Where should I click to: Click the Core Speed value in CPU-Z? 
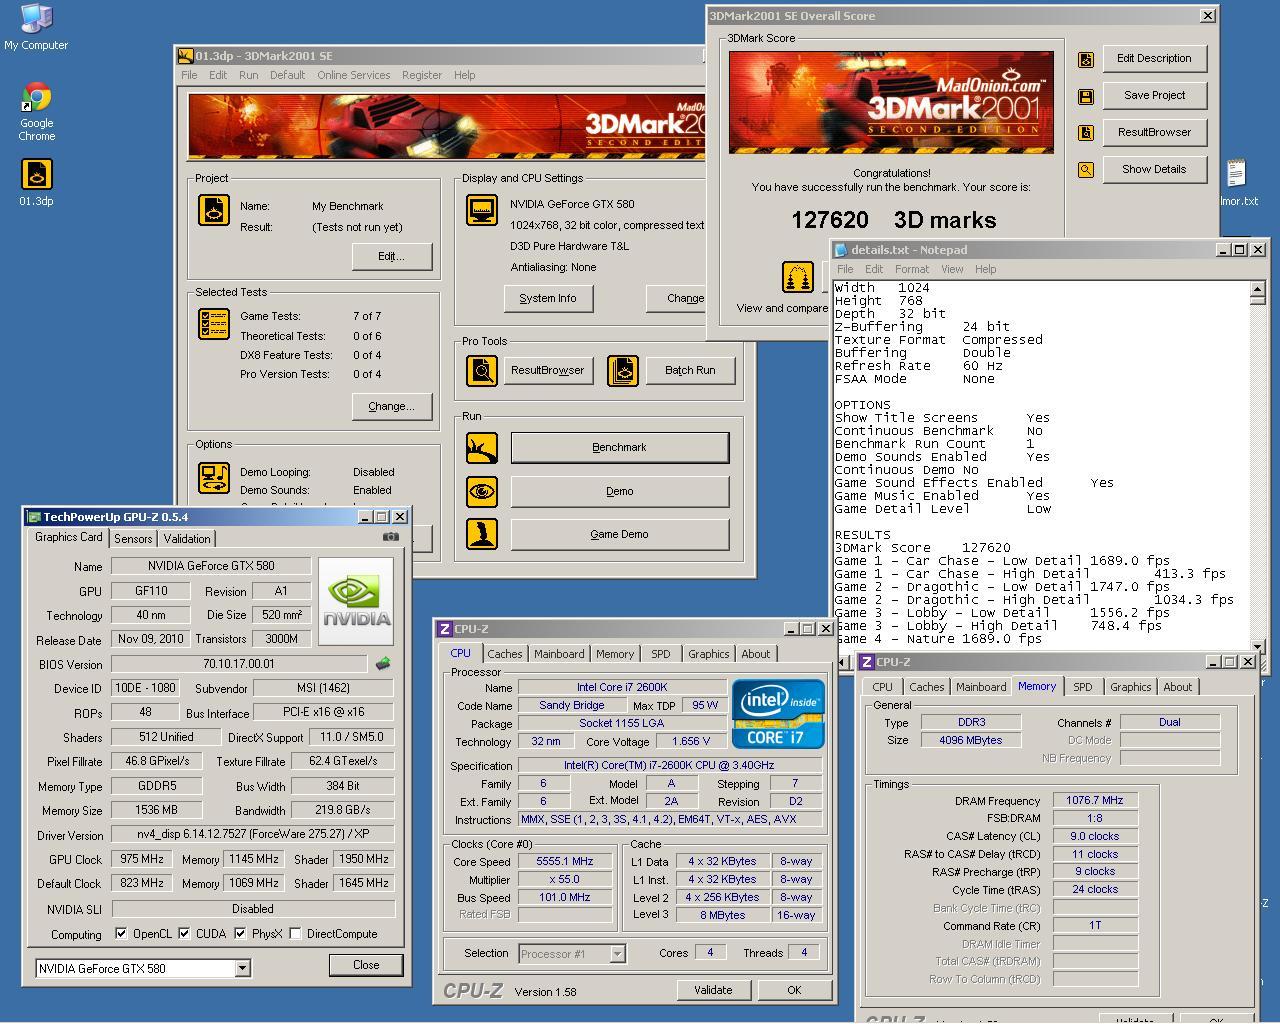pyautogui.click(x=565, y=861)
